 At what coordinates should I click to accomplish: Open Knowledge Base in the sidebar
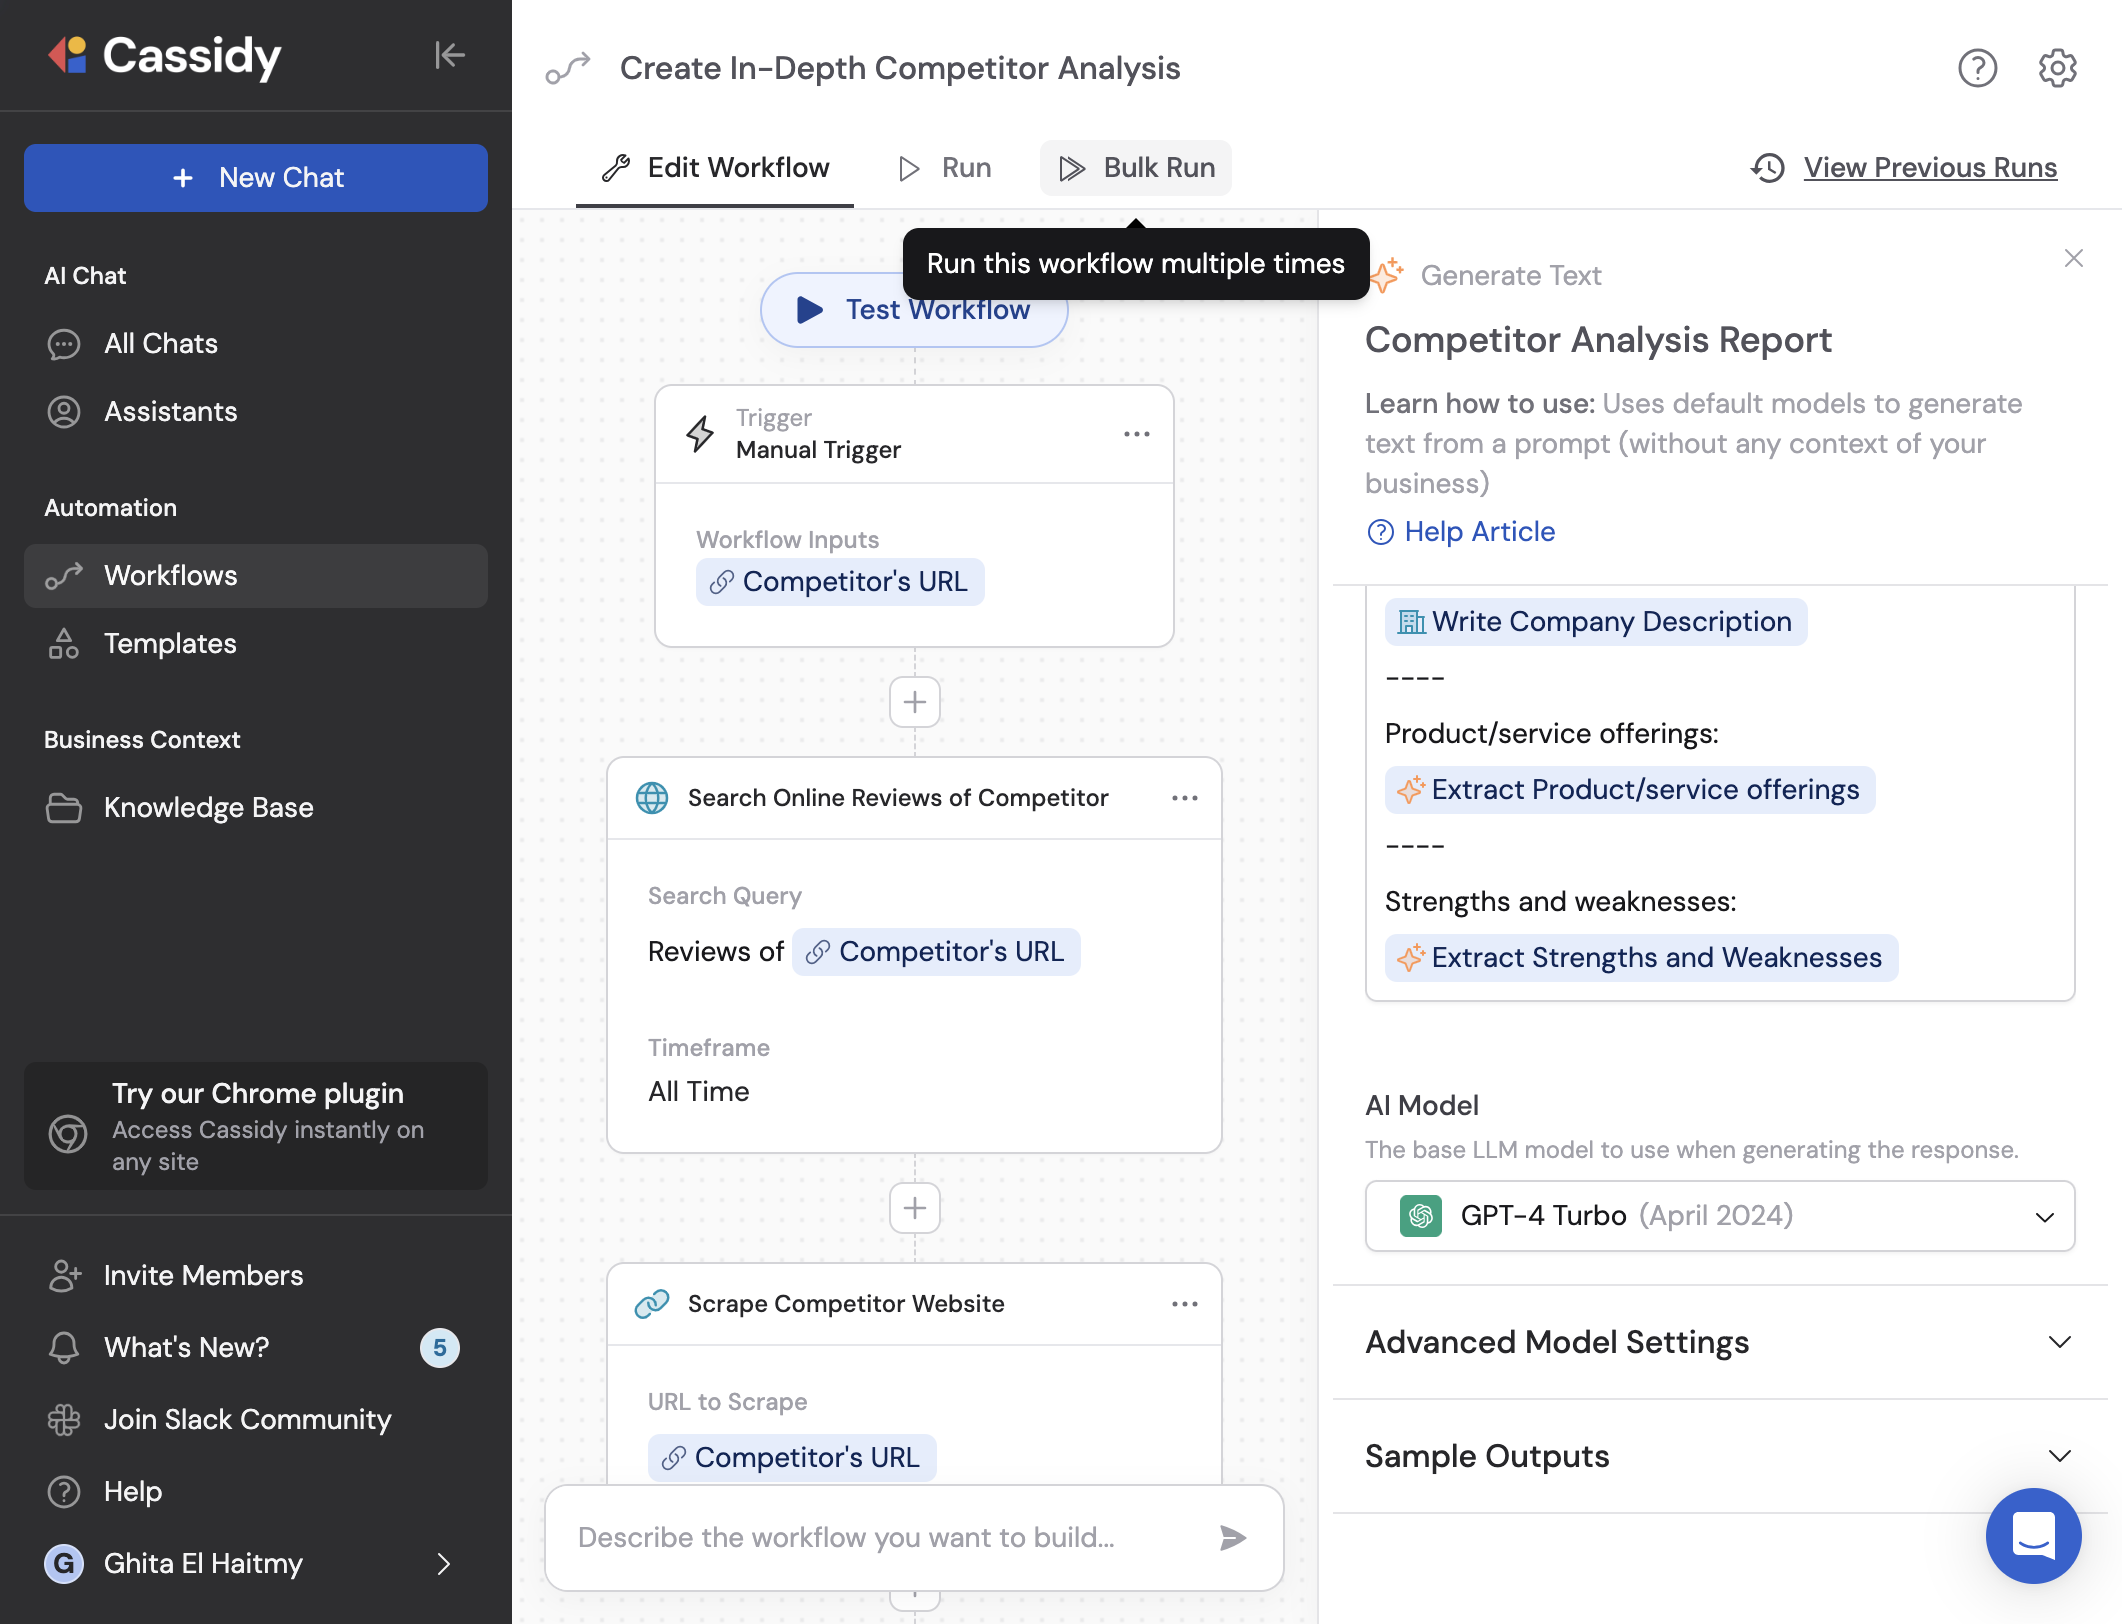[256, 808]
